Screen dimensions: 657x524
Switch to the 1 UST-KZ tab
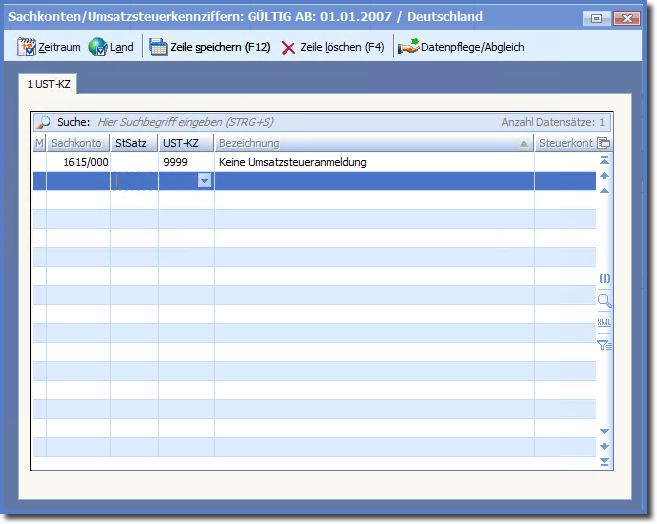[x=48, y=85]
